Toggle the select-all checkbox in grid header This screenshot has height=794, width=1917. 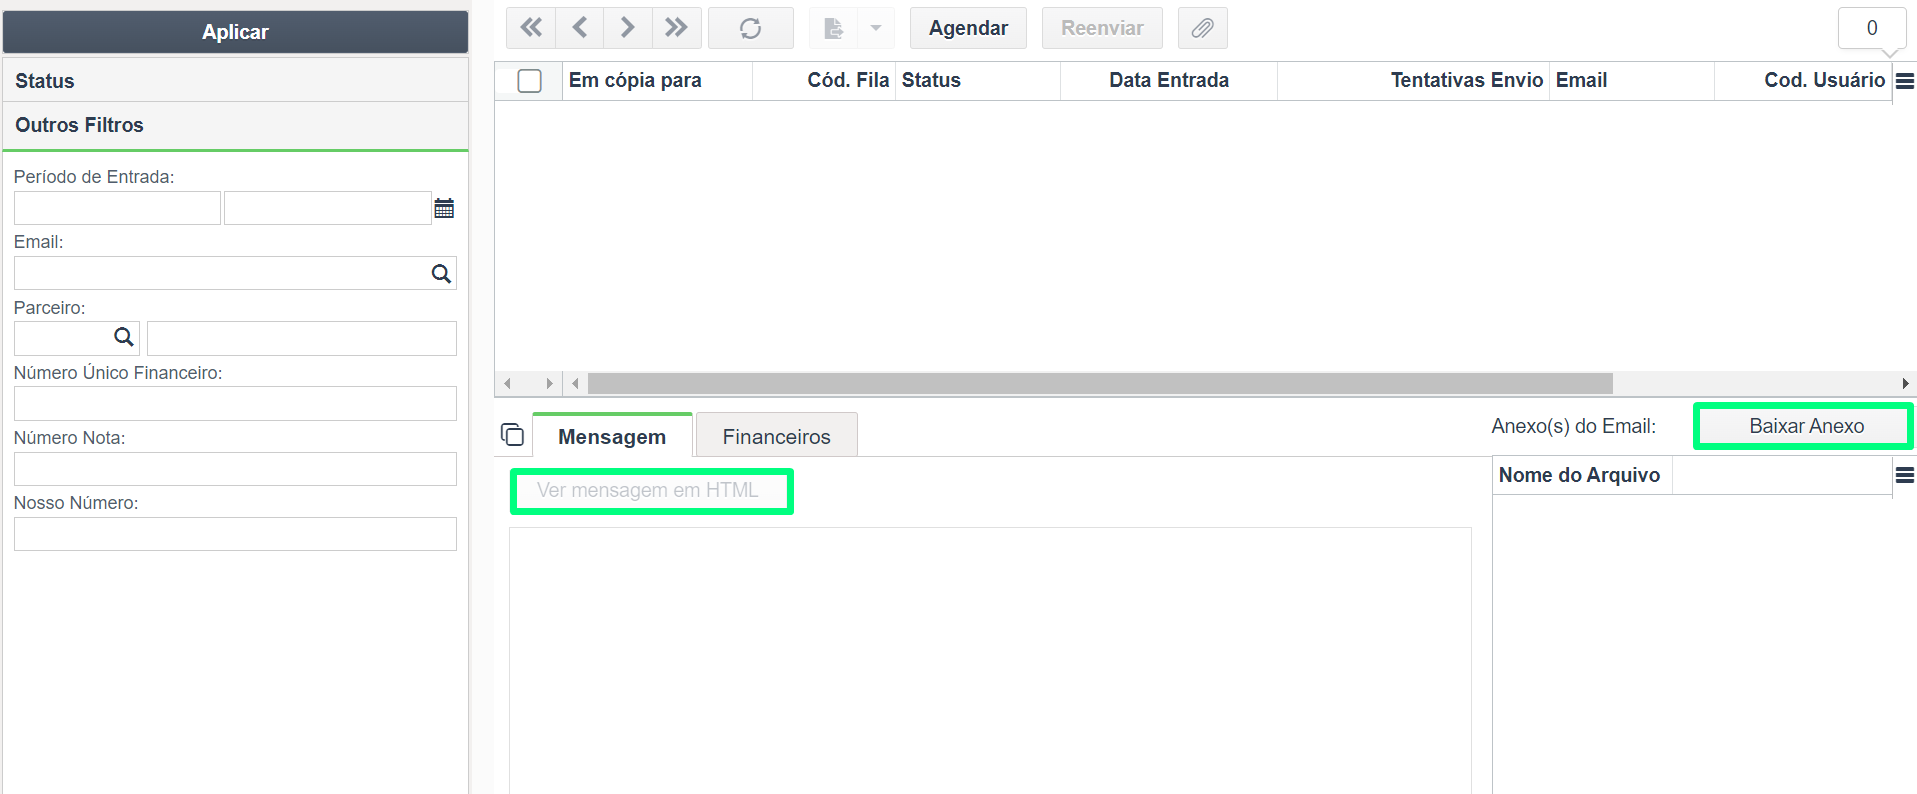tap(530, 81)
